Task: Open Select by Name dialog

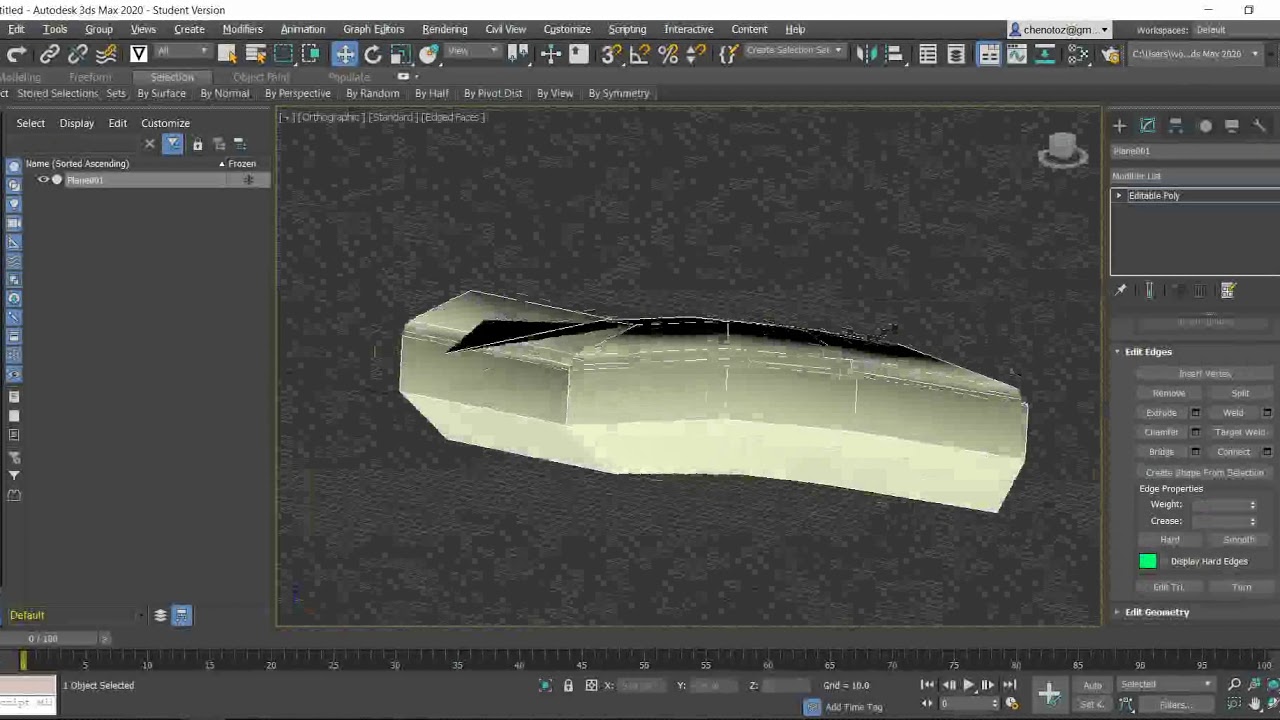Action: (x=255, y=54)
